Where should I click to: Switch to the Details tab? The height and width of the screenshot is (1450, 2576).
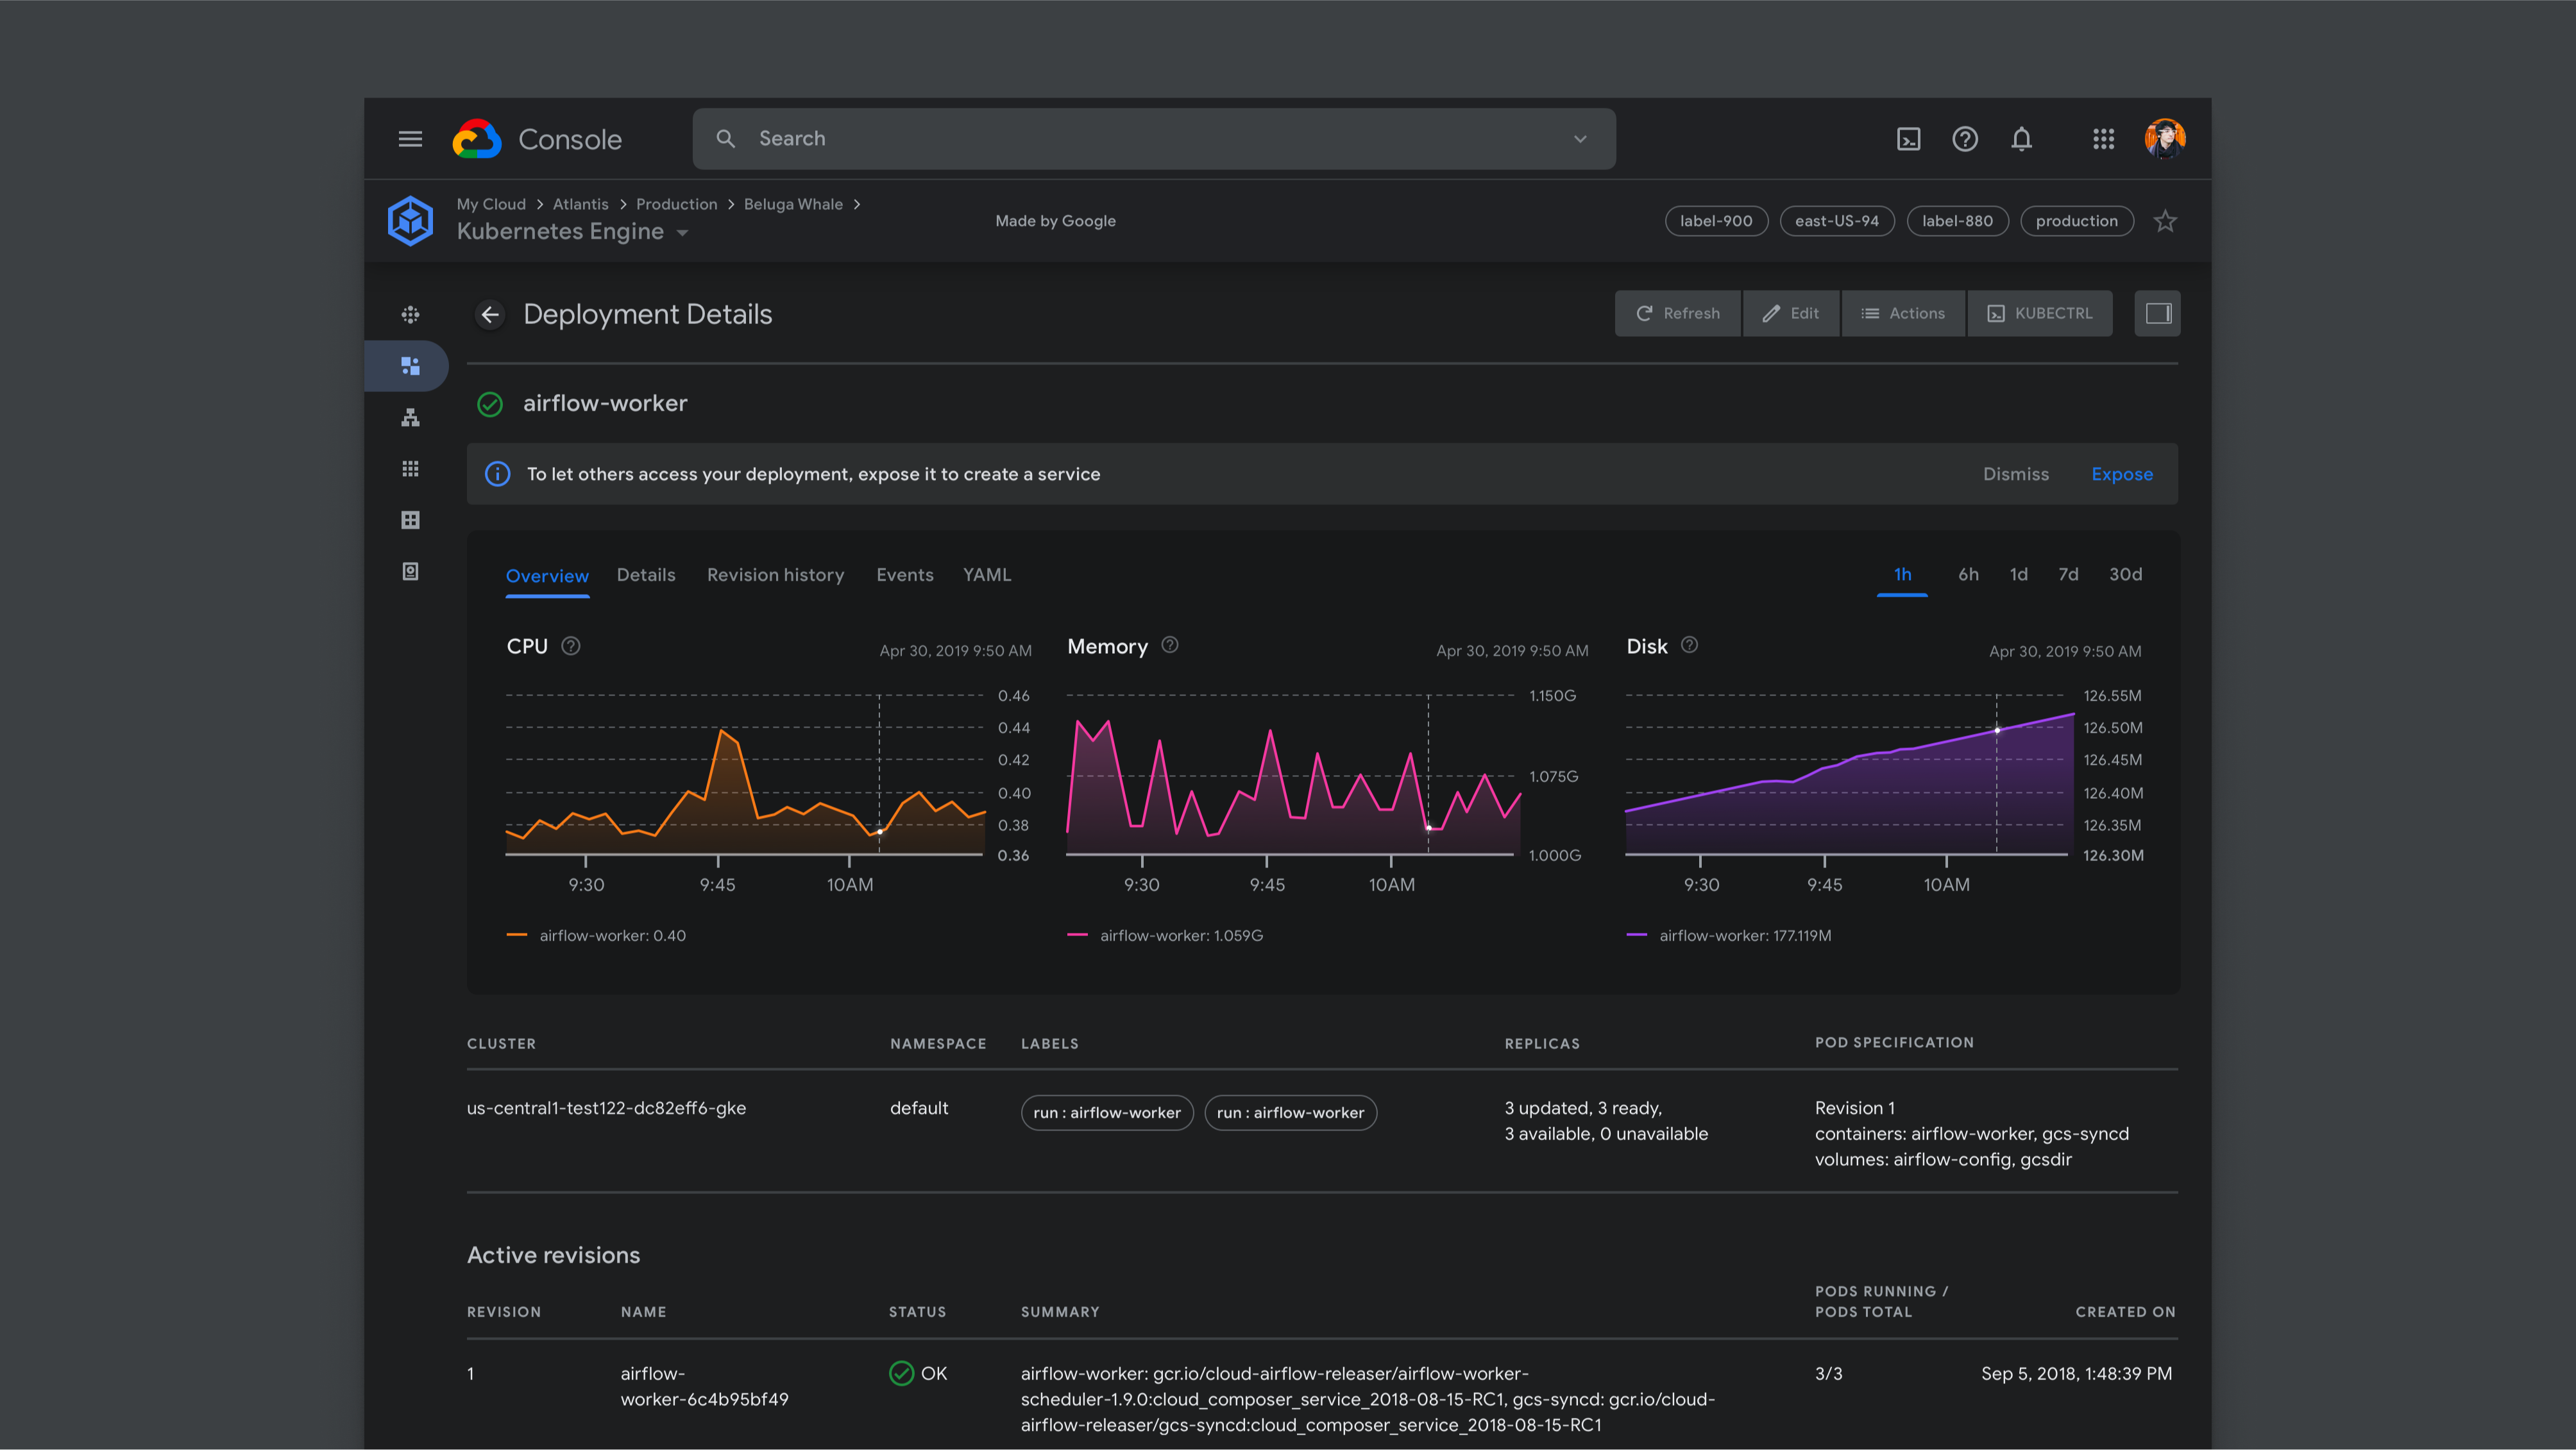pyautogui.click(x=646, y=575)
